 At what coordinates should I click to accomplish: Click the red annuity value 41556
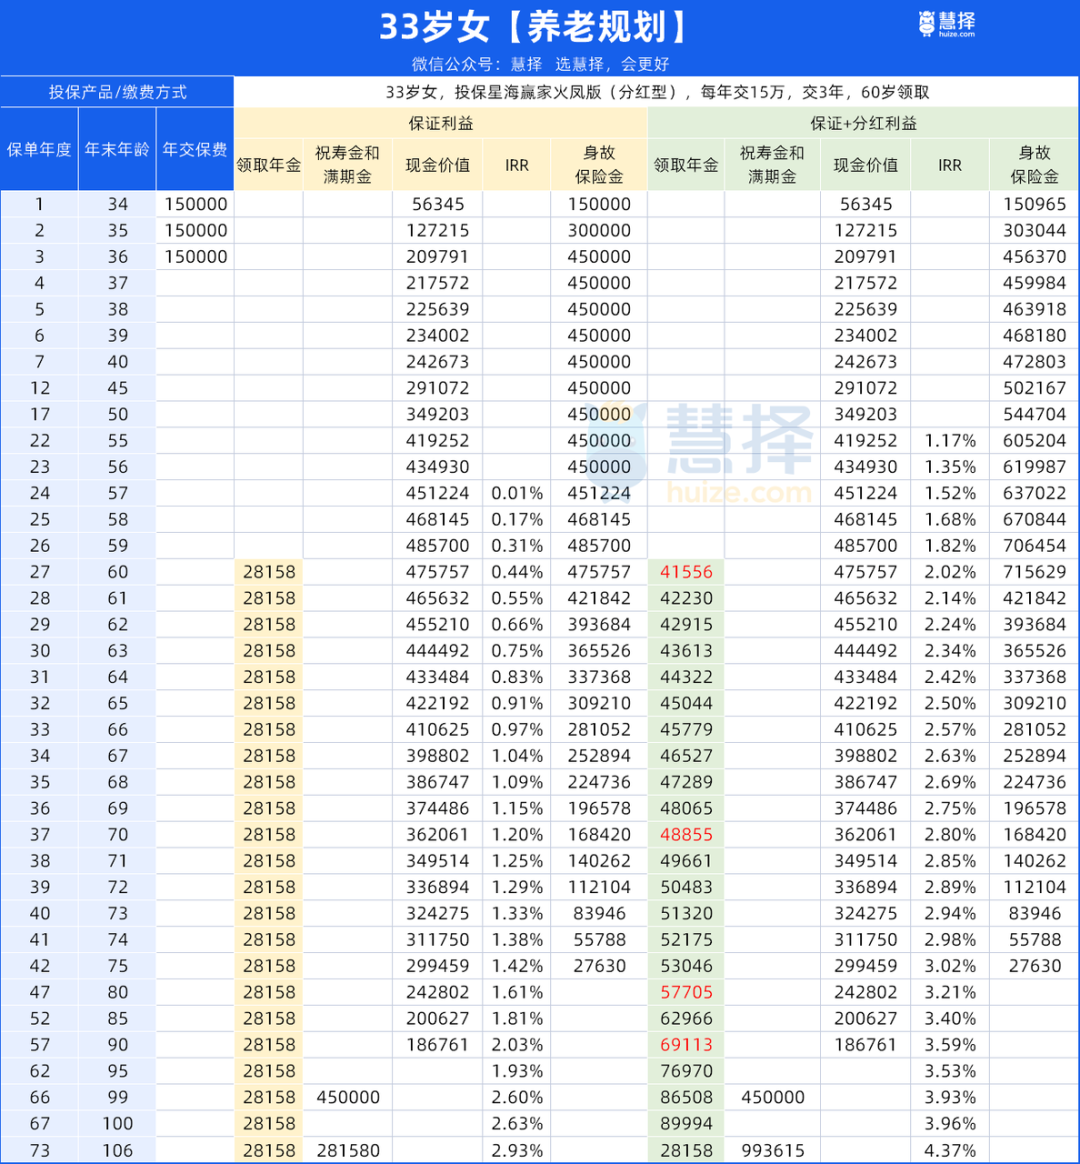coord(686,572)
